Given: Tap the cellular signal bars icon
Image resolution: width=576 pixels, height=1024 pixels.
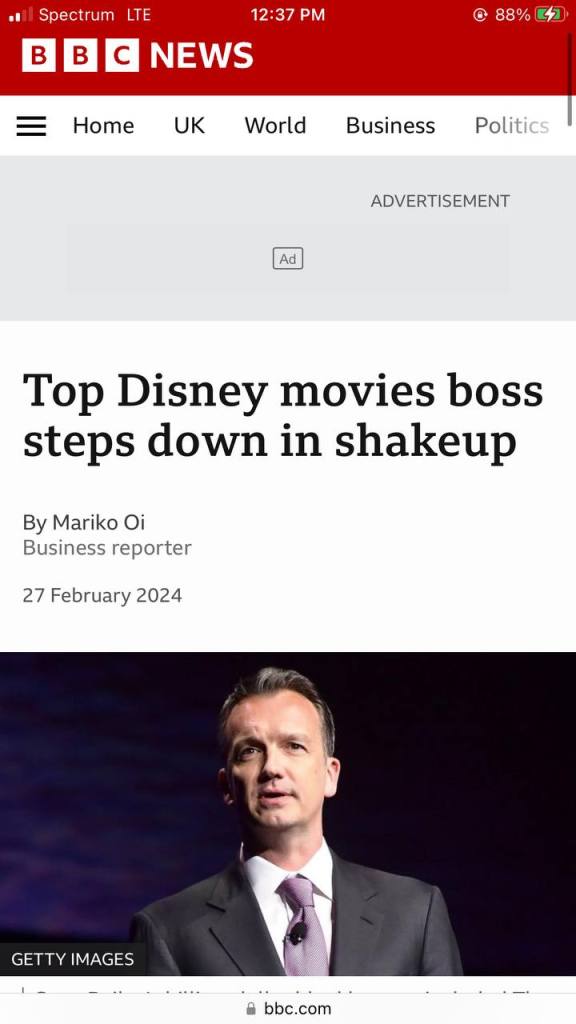Looking at the screenshot, I should point(20,15).
